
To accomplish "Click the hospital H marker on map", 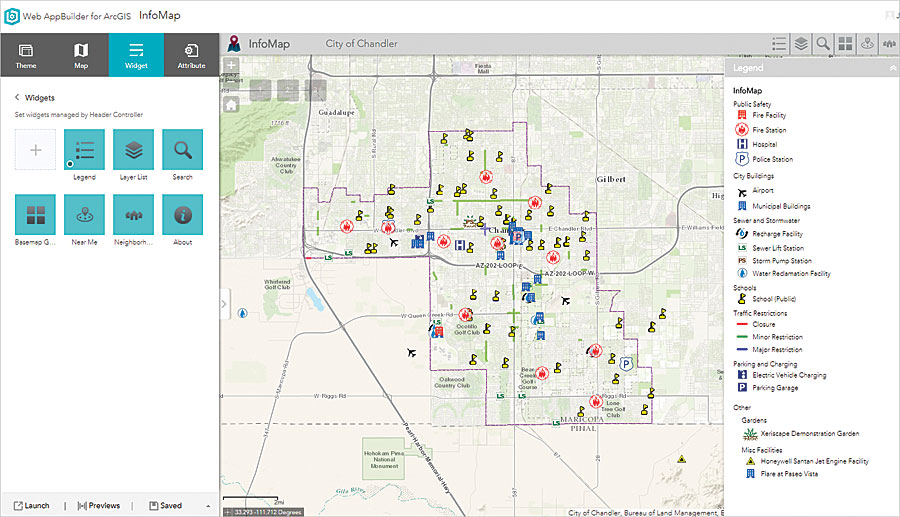I will click(459, 245).
